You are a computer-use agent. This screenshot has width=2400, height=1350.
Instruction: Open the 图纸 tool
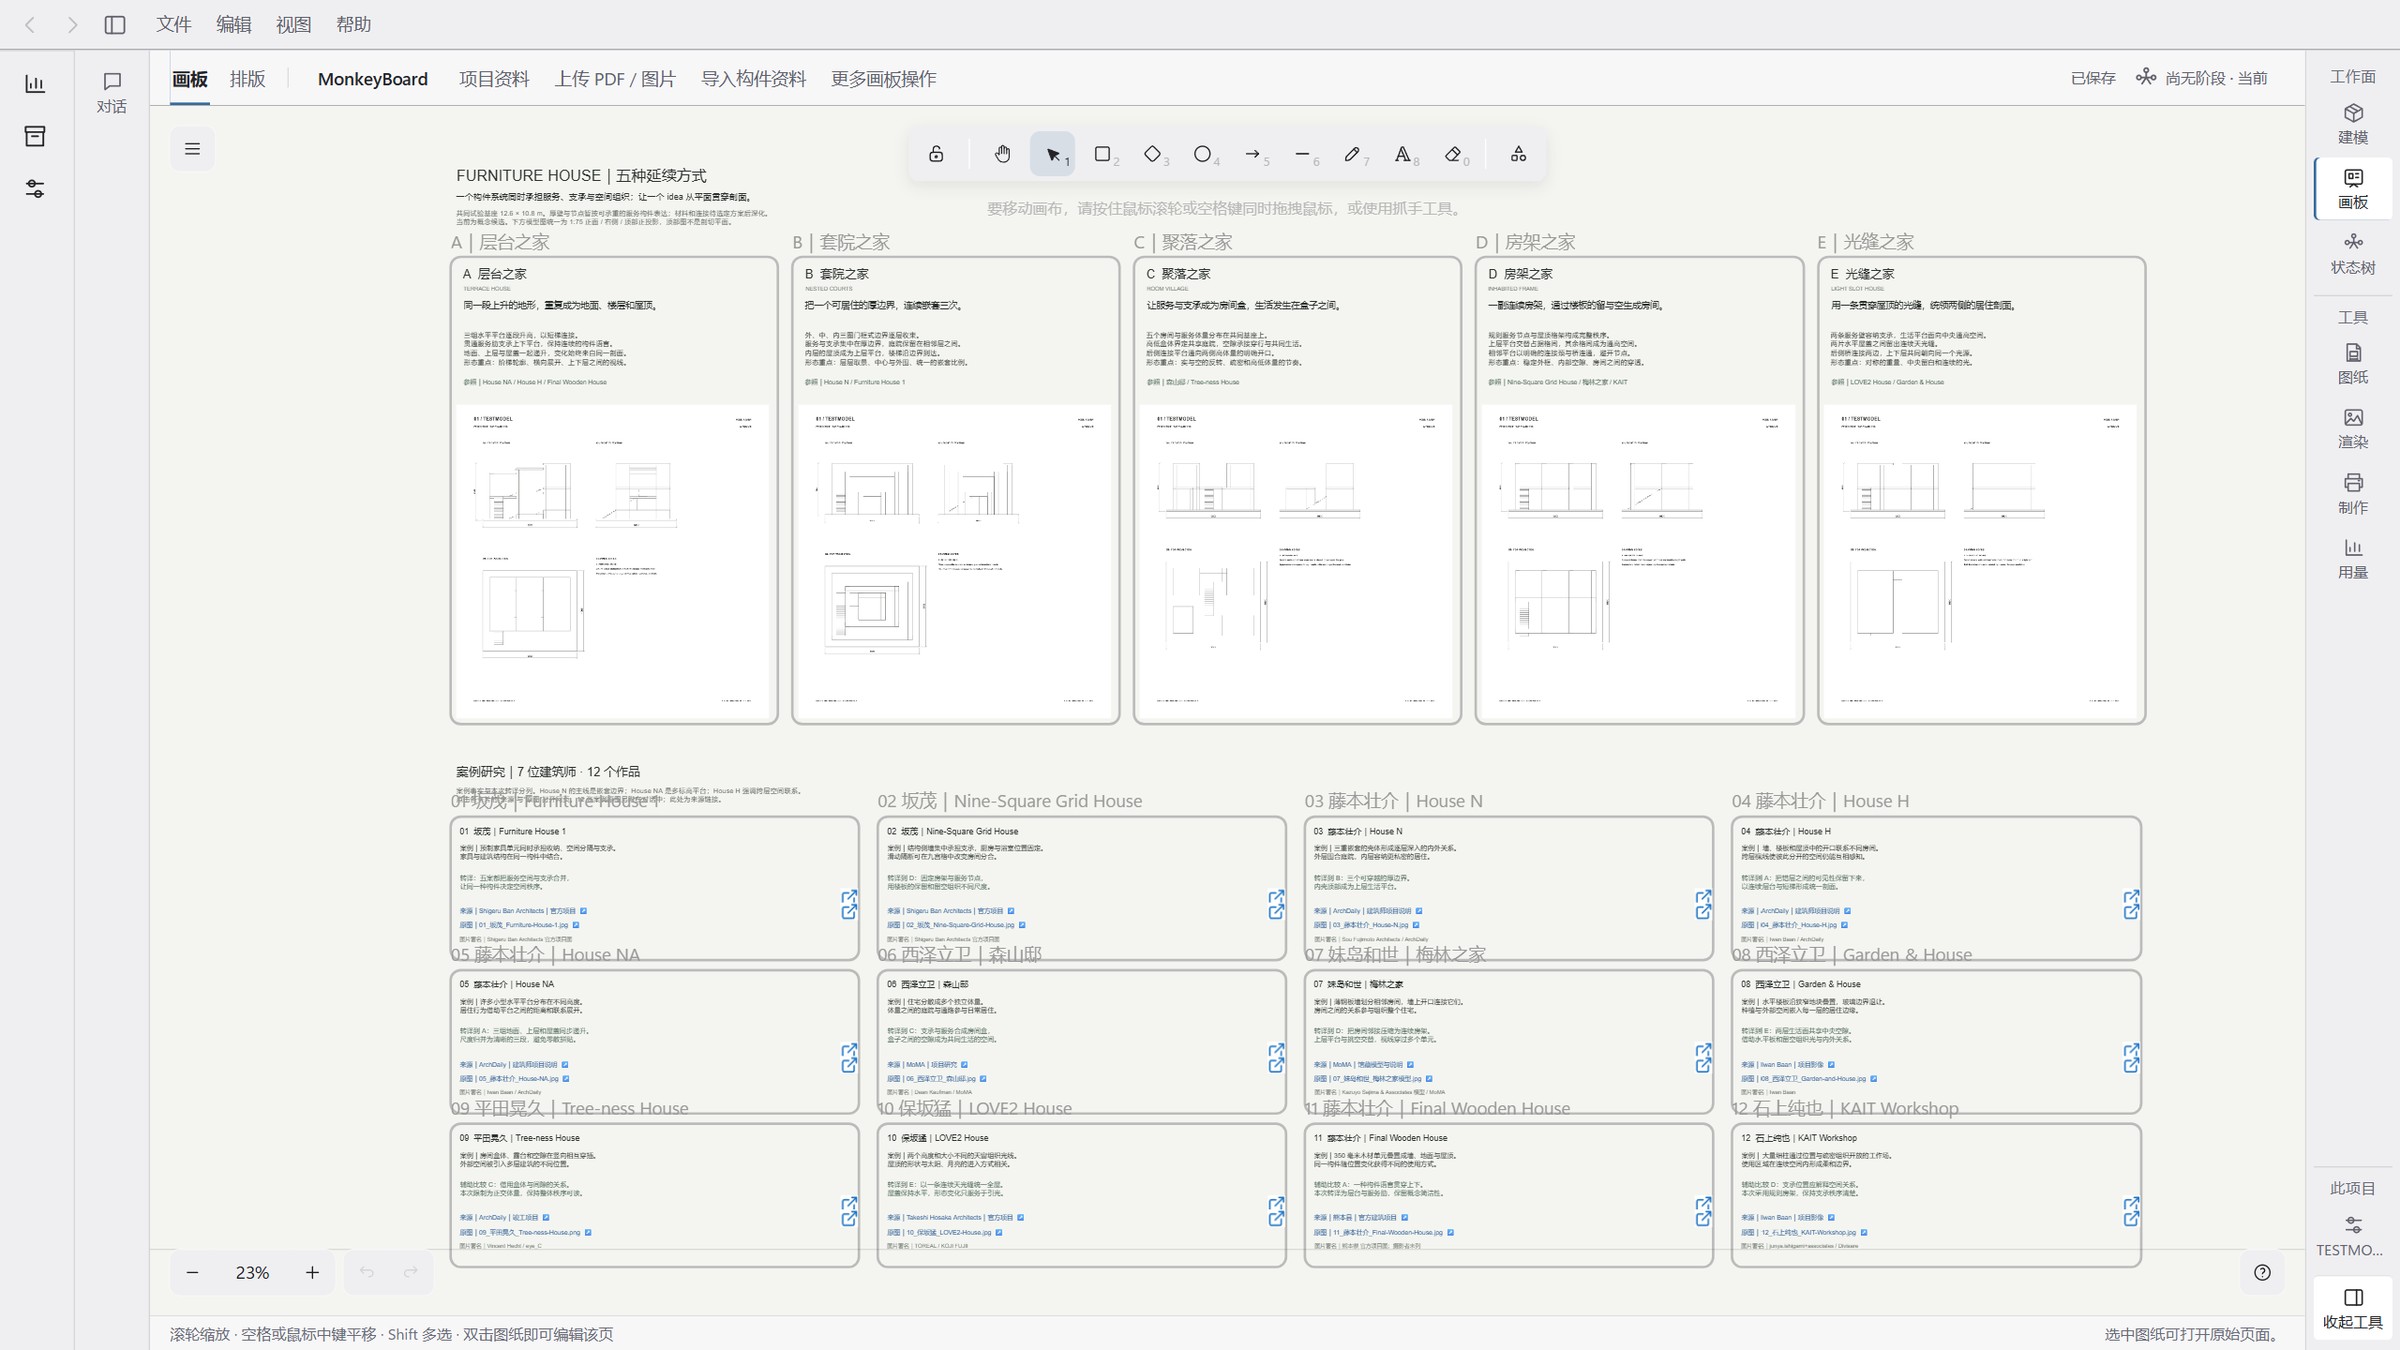[2353, 364]
